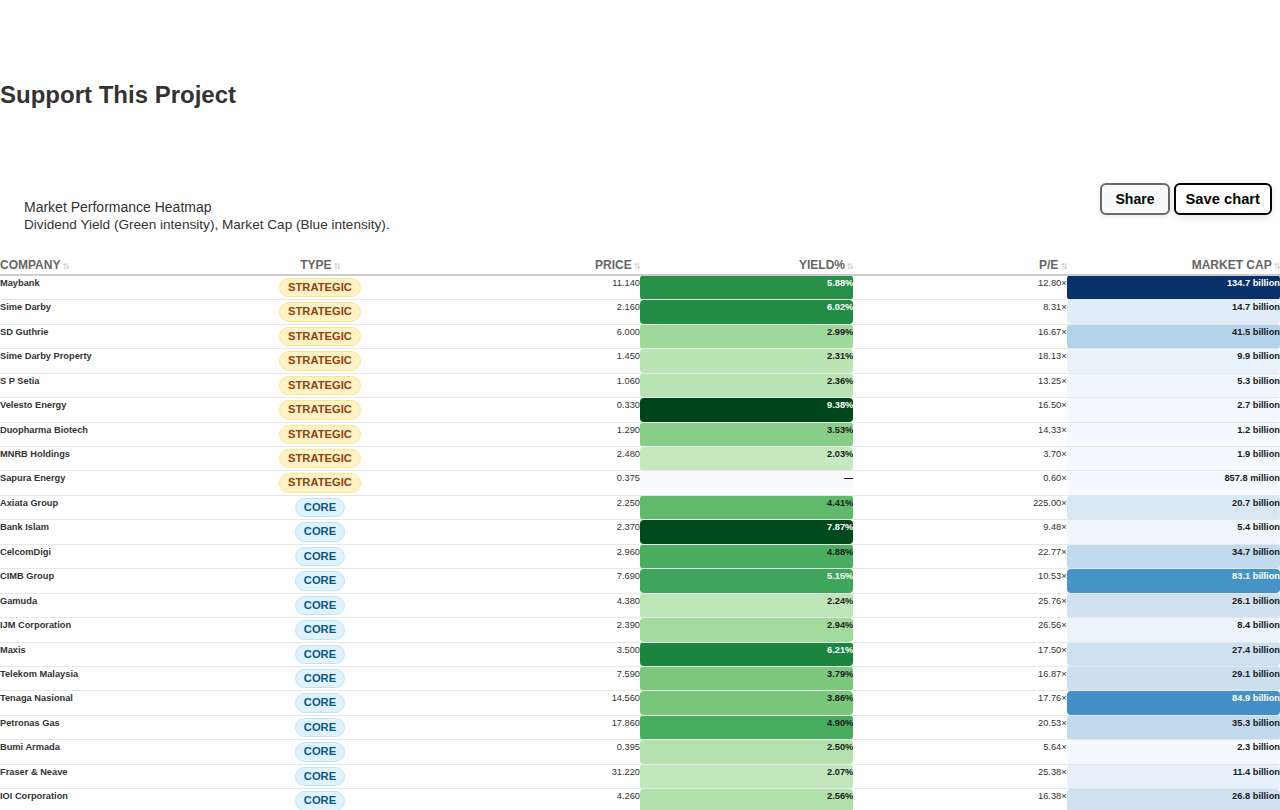
Task: Click the CORE badge in Tenaga Nasional row
Action: 320,702
